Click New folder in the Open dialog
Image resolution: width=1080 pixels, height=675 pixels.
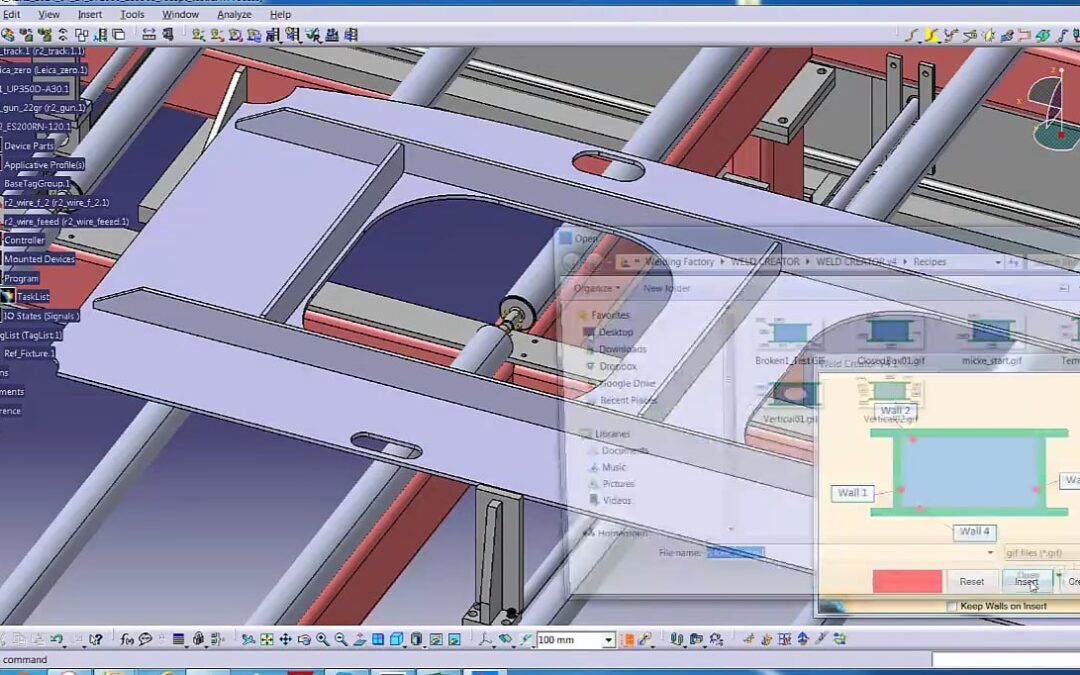pos(666,288)
